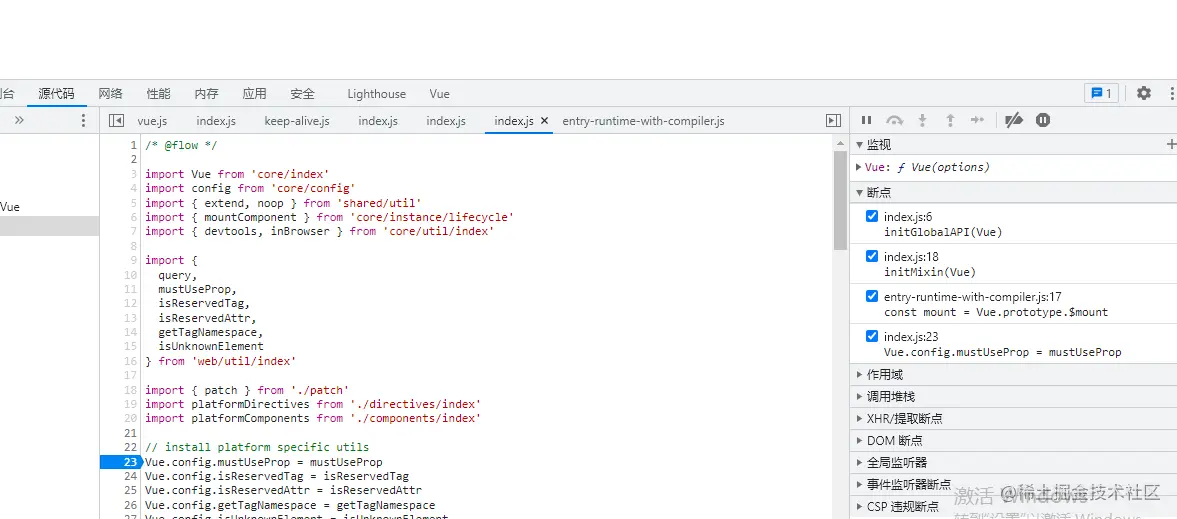Switch to vue.js file tab
Viewport: 1177px width, 519px height.
click(x=152, y=121)
